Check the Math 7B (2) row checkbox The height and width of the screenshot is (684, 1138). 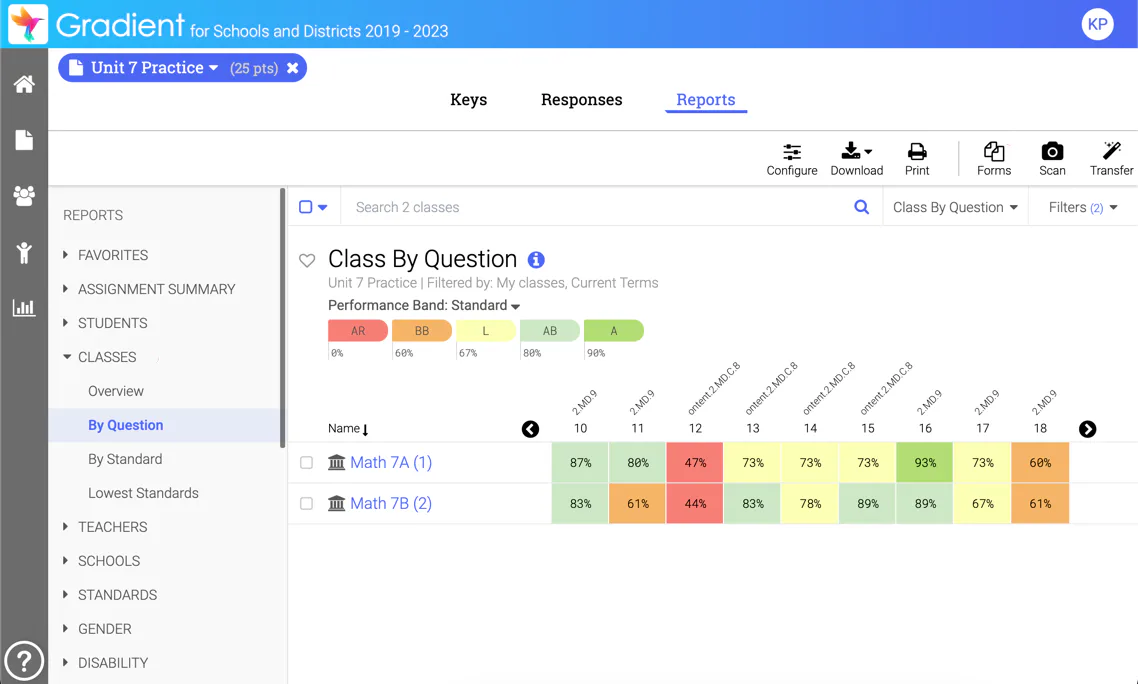(x=306, y=503)
